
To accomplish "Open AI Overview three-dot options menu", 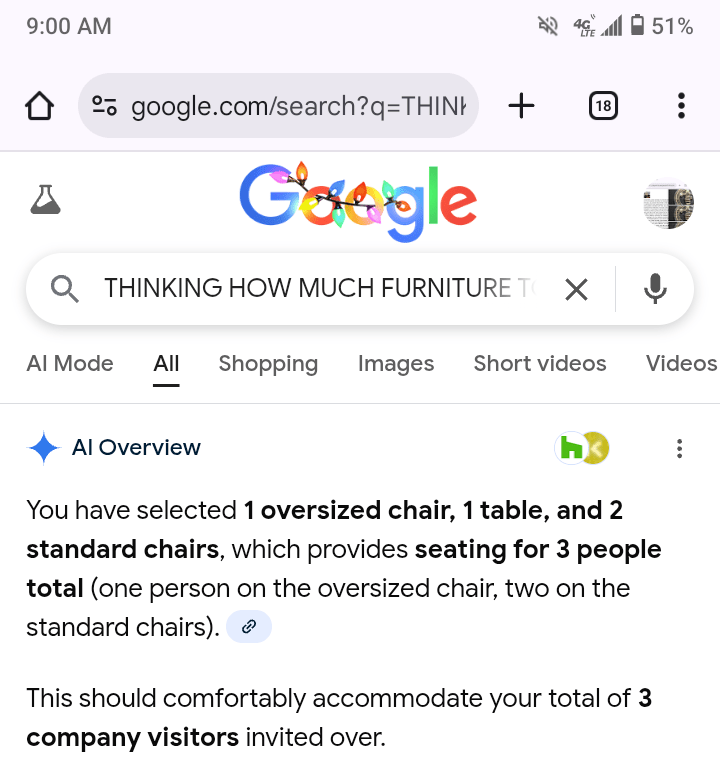I will click(x=680, y=448).
